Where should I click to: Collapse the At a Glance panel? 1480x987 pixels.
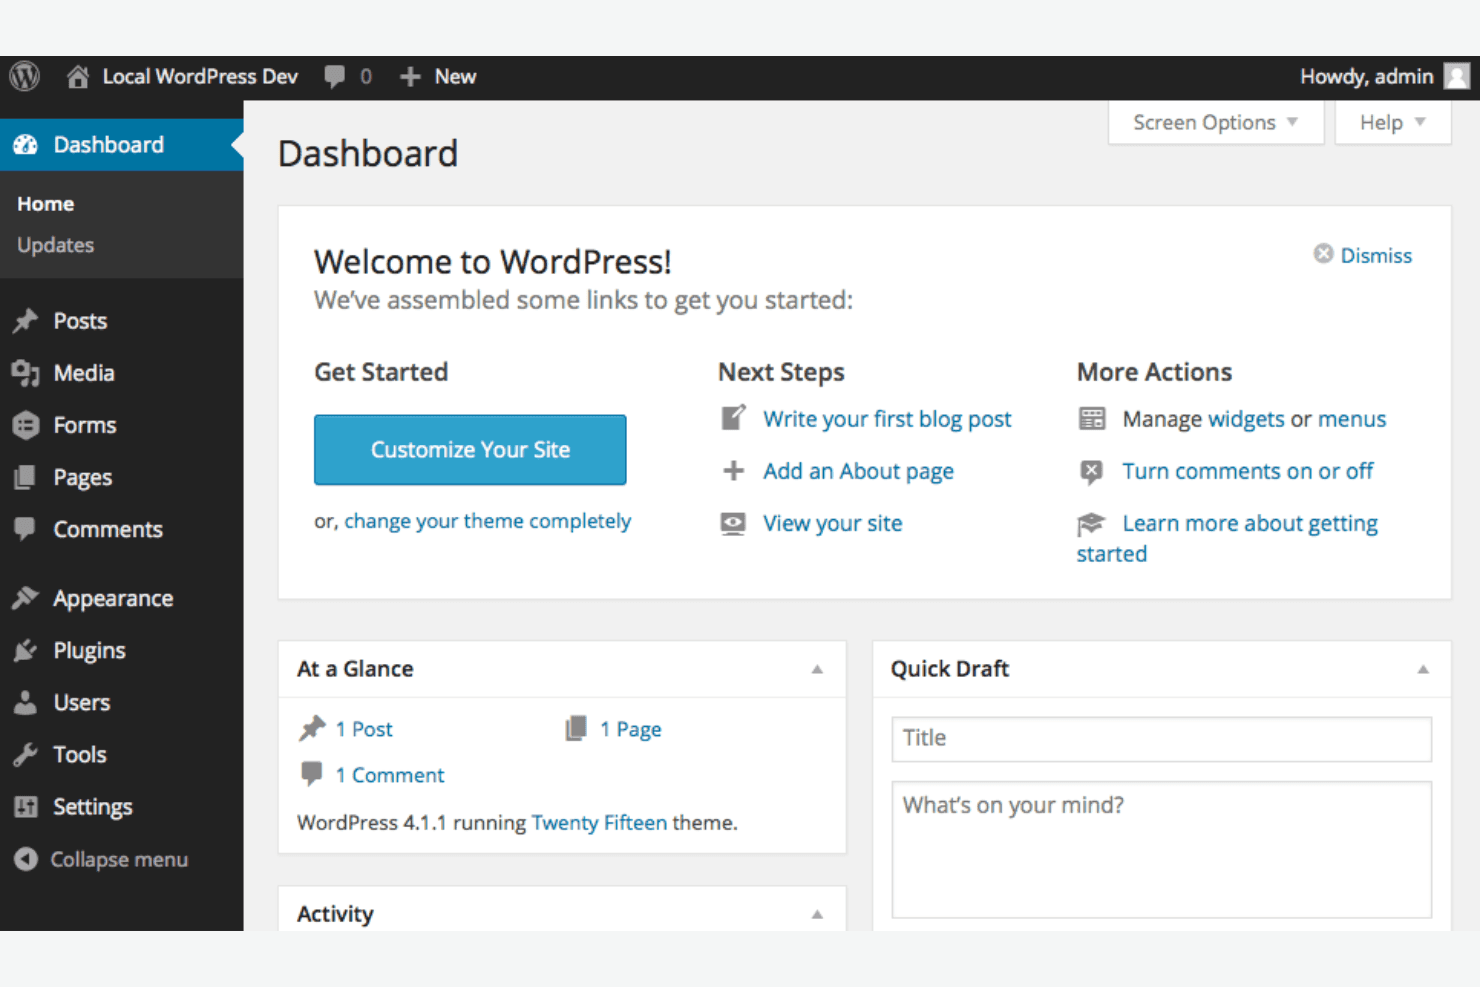coord(817,669)
